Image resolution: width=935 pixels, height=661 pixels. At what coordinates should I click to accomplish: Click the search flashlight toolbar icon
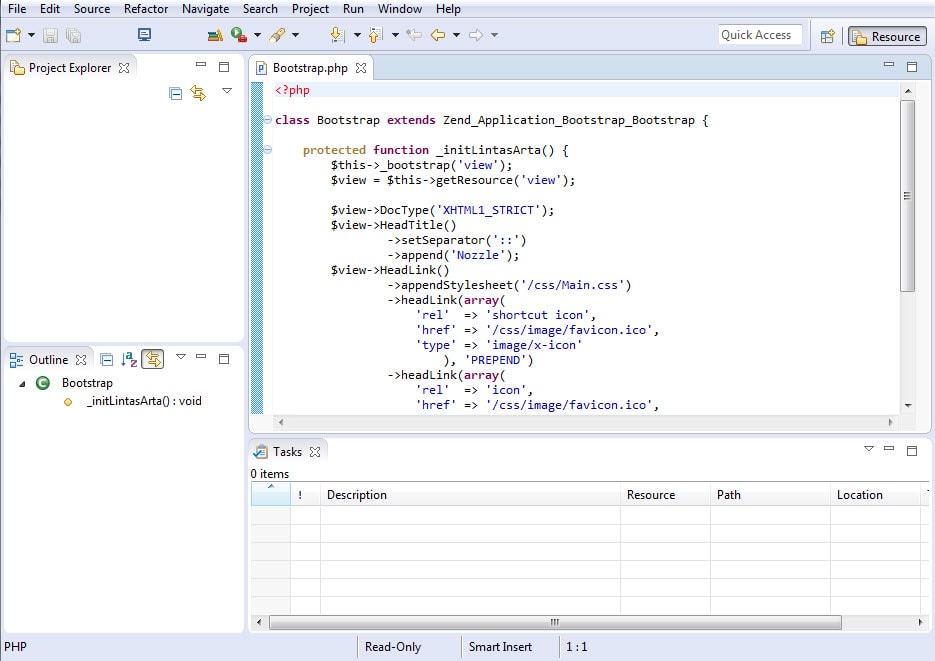(277, 35)
